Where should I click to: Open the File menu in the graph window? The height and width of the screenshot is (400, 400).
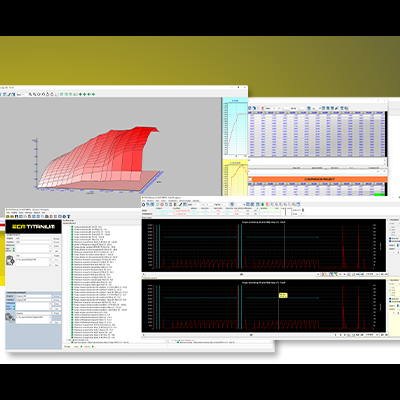[143, 201]
